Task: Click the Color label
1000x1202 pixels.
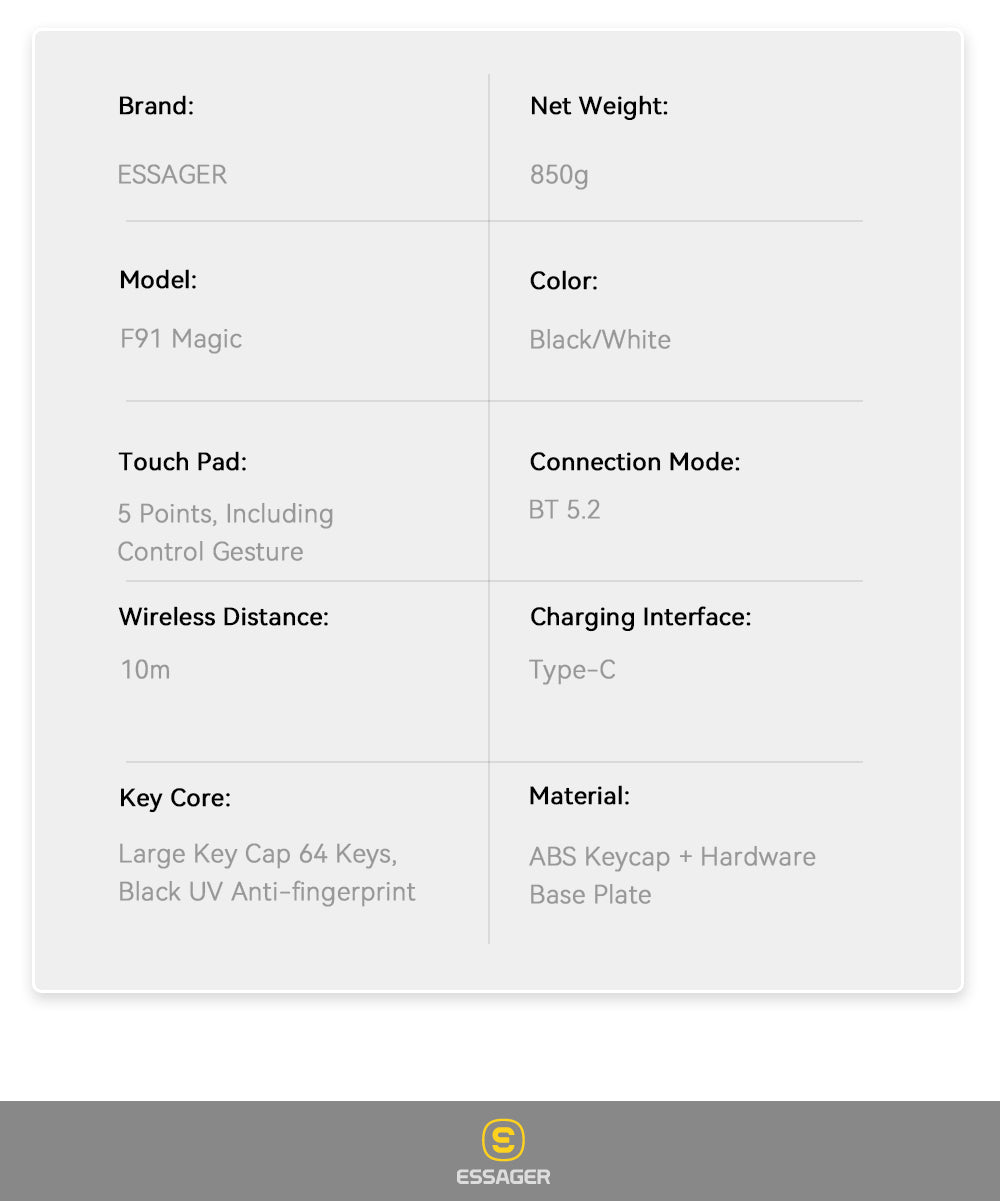Action: (x=564, y=281)
